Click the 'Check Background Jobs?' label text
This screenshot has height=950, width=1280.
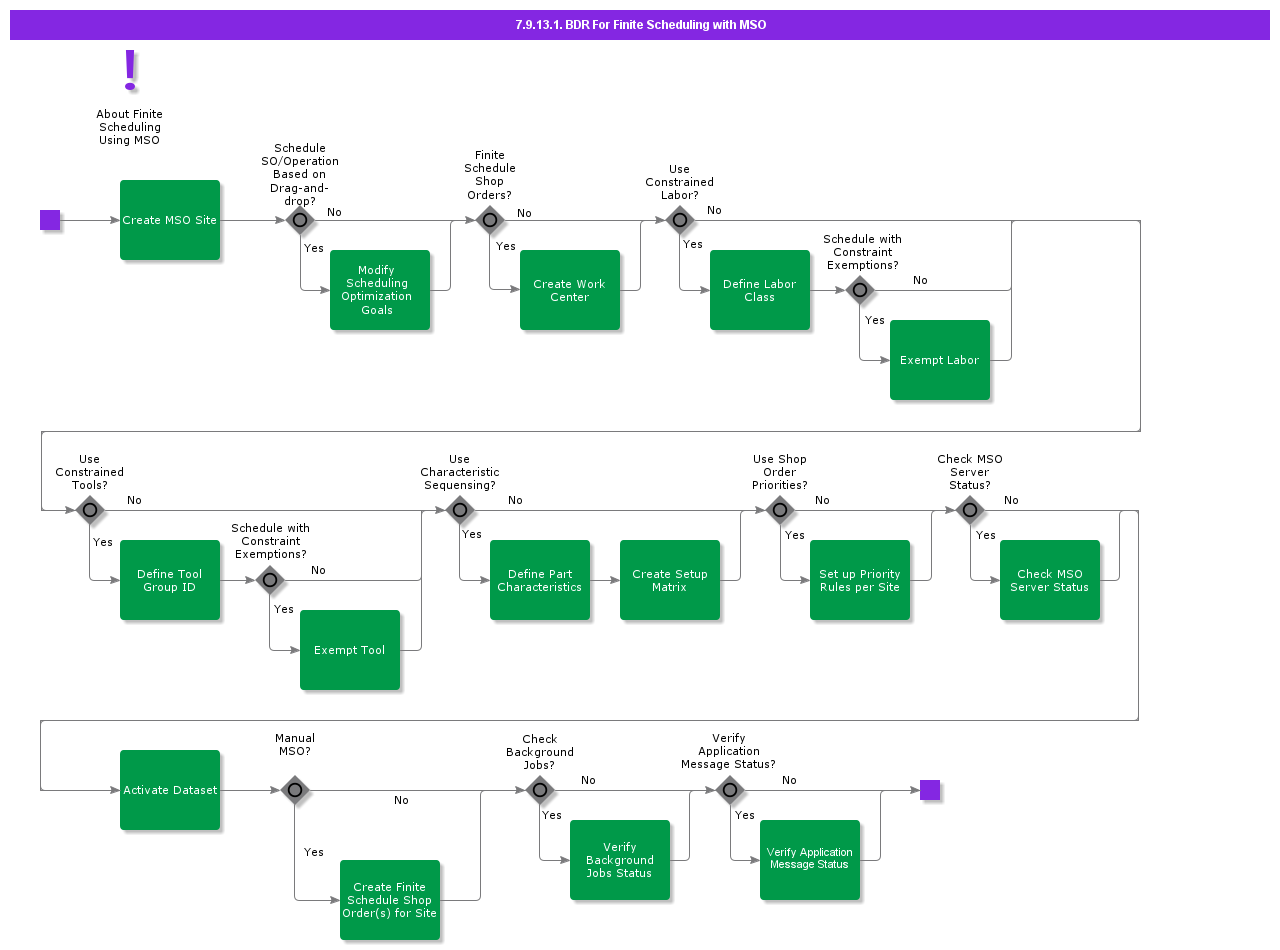point(540,752)
